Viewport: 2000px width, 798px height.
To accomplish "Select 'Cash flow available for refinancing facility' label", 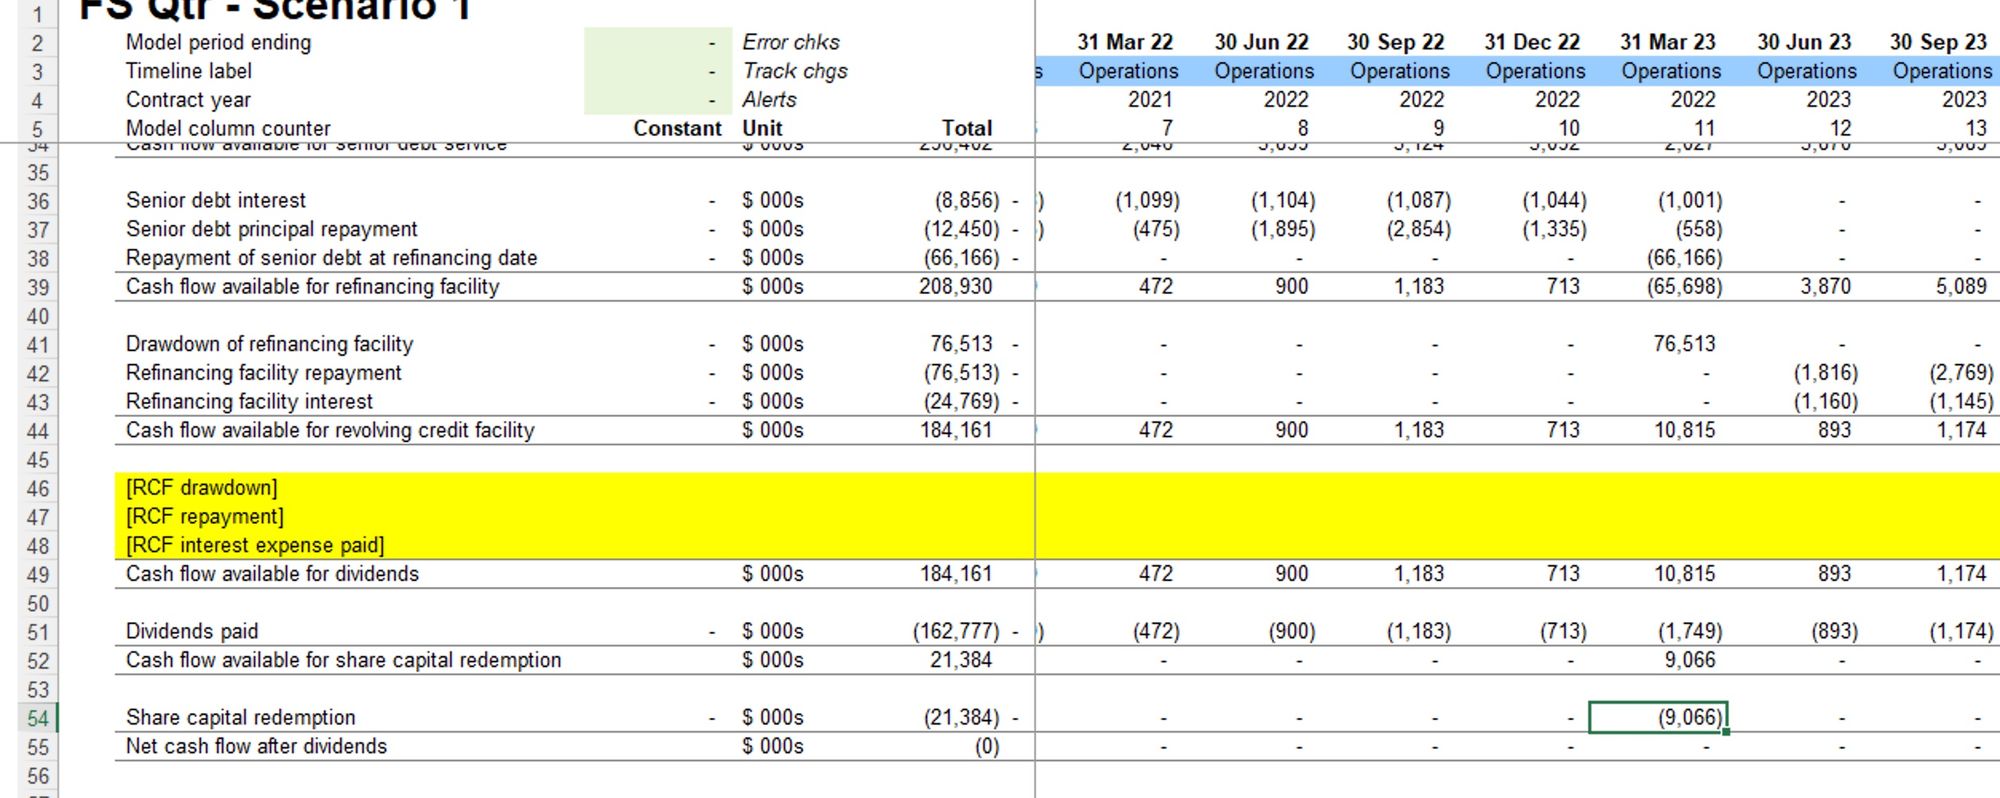I will tap(312, 287).
